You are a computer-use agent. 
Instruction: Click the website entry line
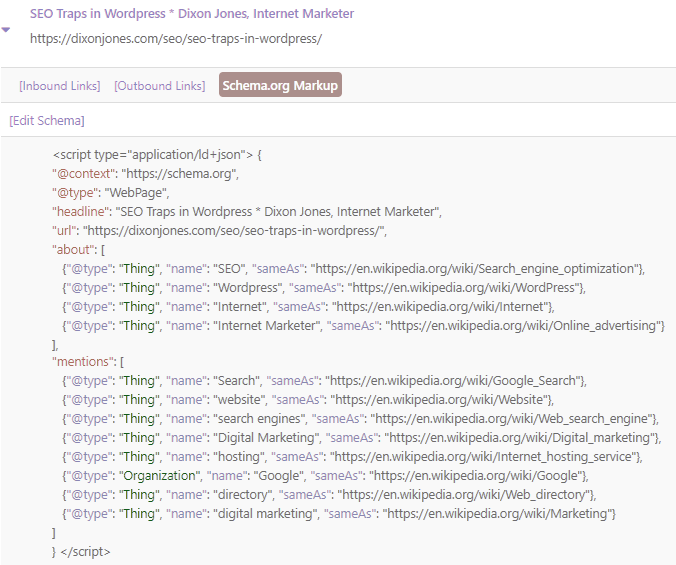point(308,400)
